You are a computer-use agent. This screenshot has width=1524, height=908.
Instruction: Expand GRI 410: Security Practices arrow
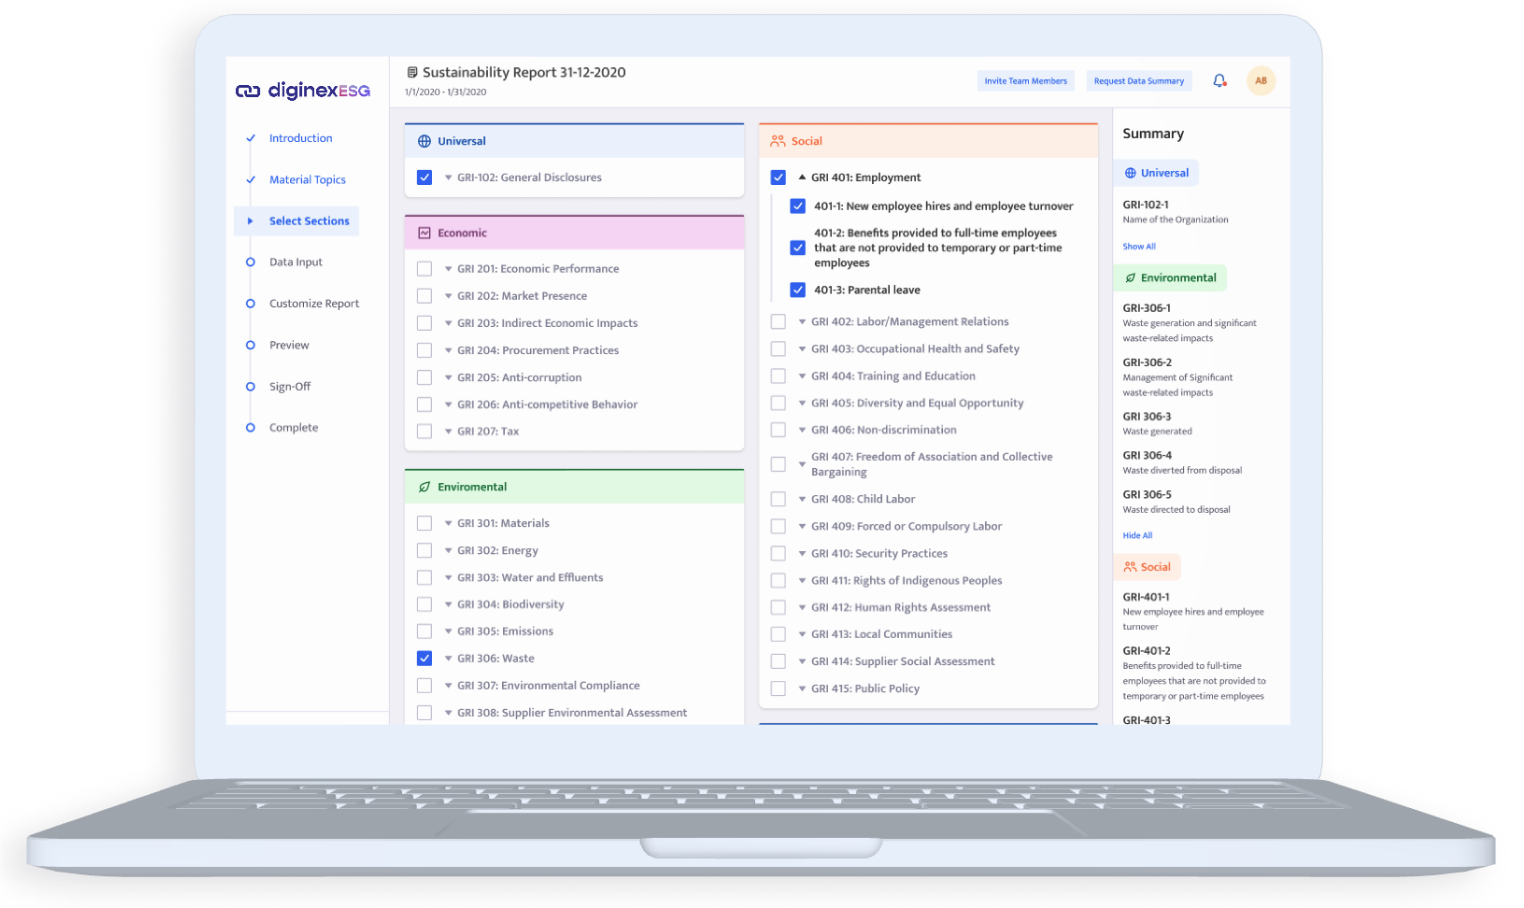pos(802,554)
